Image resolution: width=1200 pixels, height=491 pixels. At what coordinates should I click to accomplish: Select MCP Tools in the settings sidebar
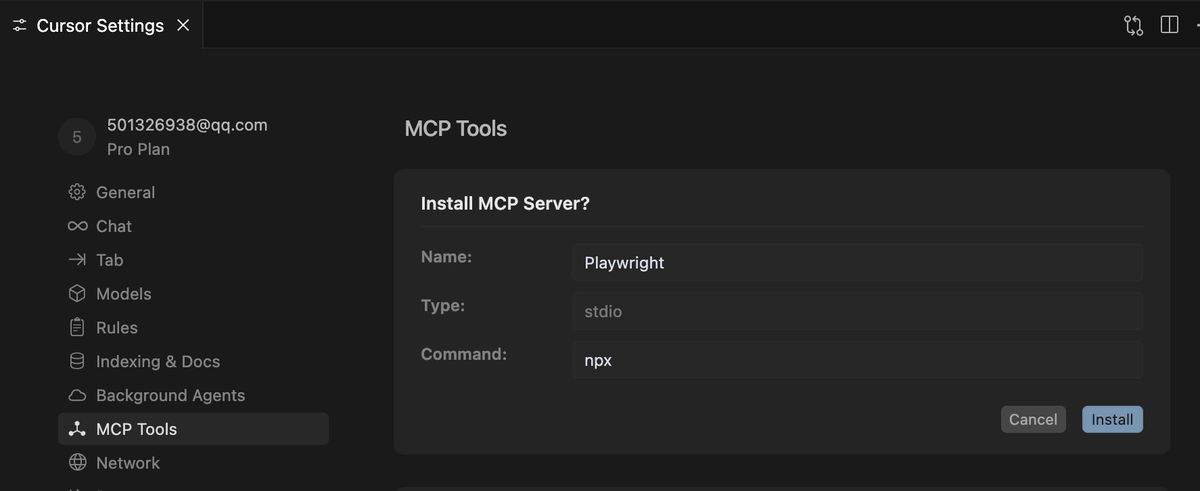[x=136, y=429]
